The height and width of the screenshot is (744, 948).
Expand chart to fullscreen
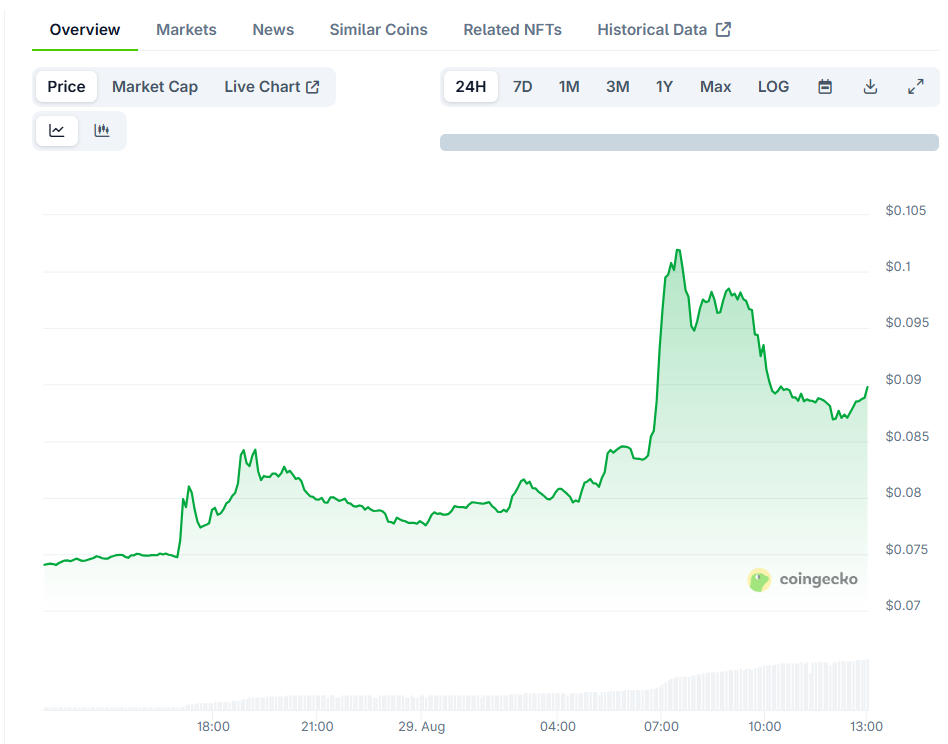click(916, 87)
